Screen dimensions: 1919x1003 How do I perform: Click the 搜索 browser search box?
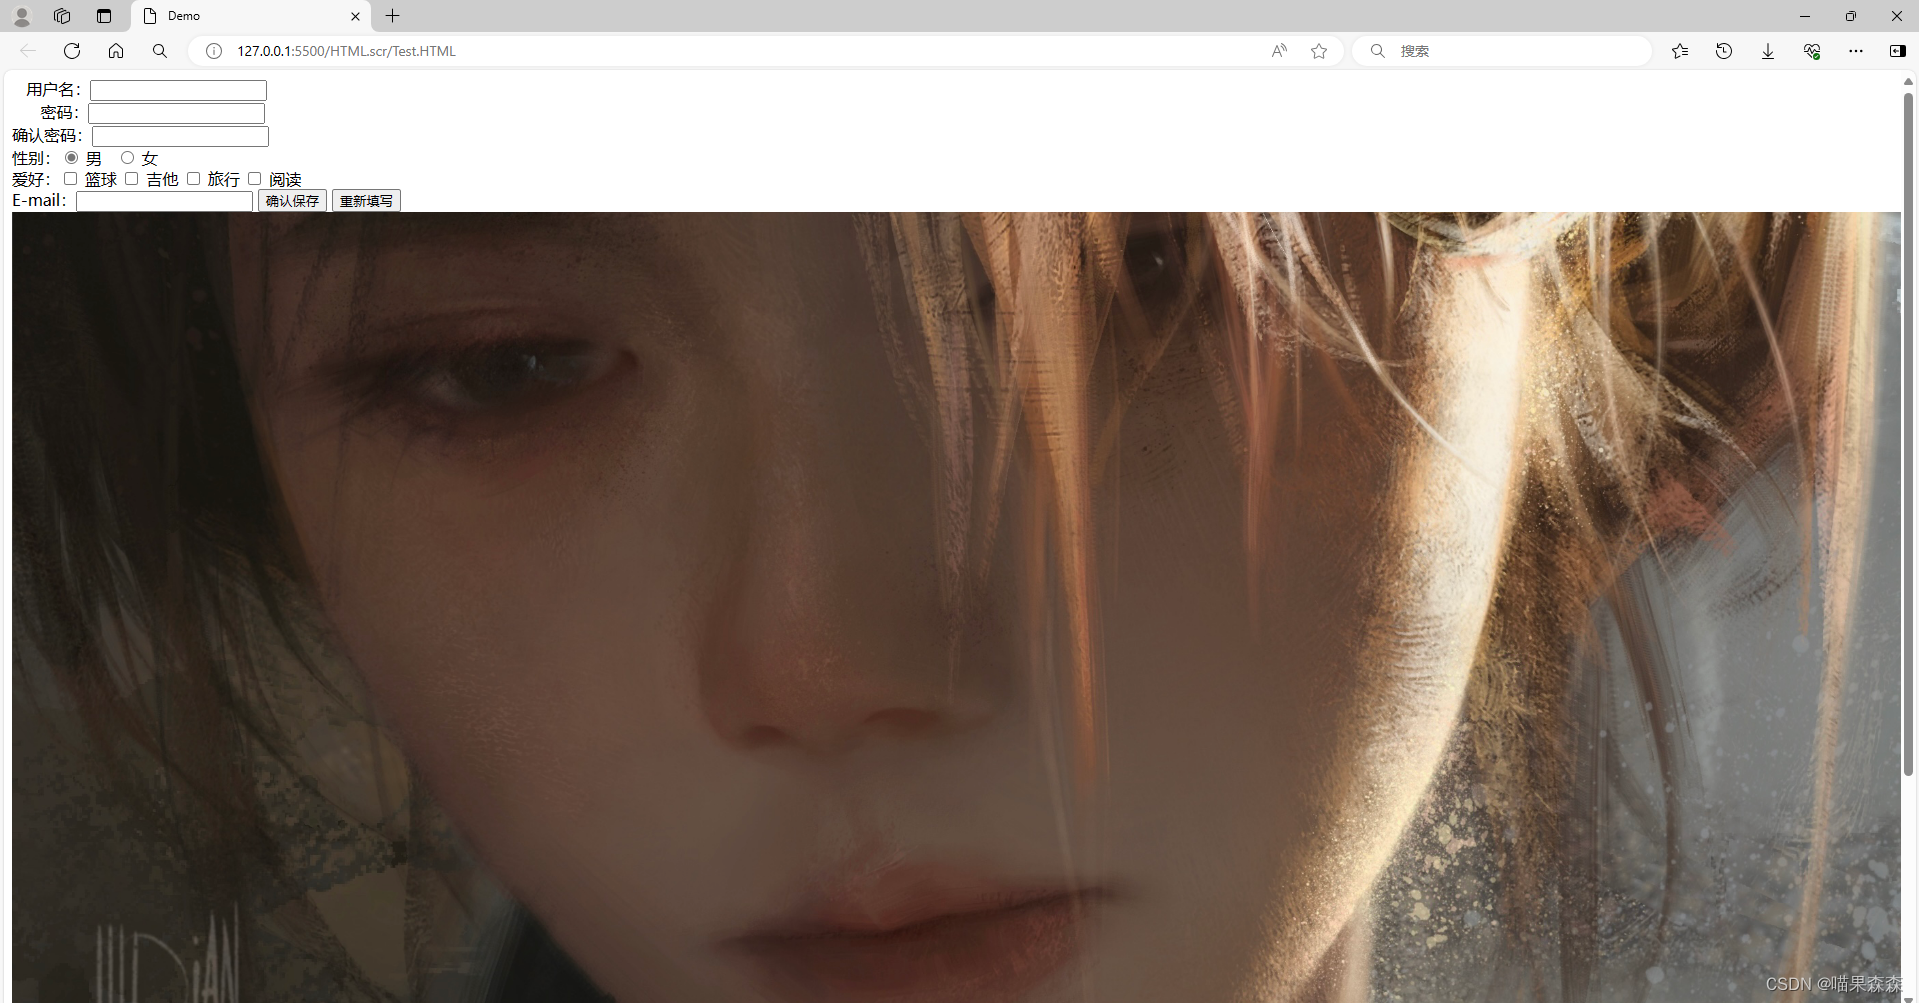1501,51
